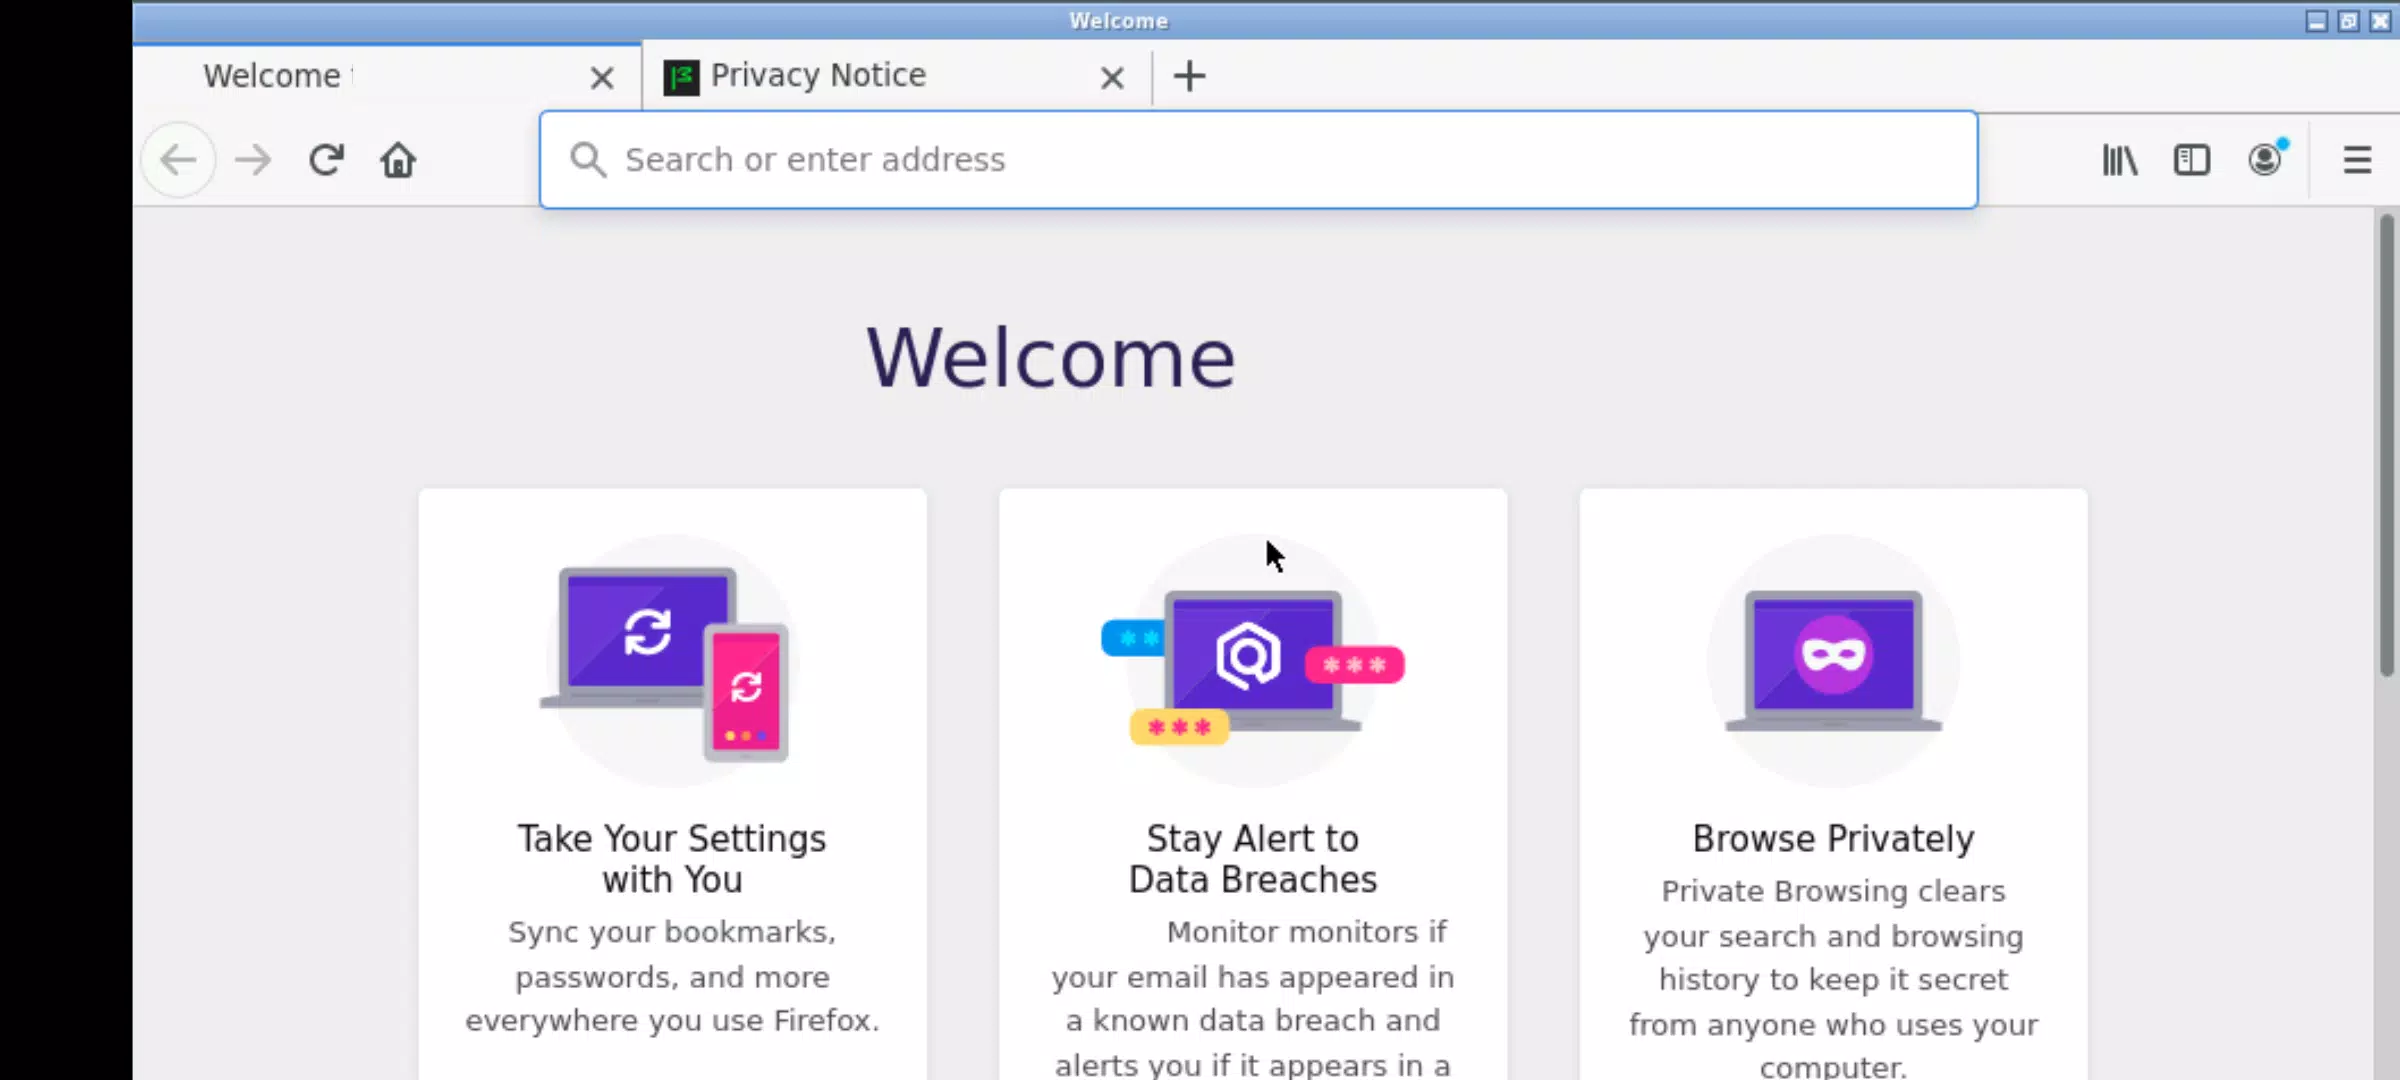Click the large Welcome page heading
This screenshot has height=1080, width=2400.
pos(1051,358)
